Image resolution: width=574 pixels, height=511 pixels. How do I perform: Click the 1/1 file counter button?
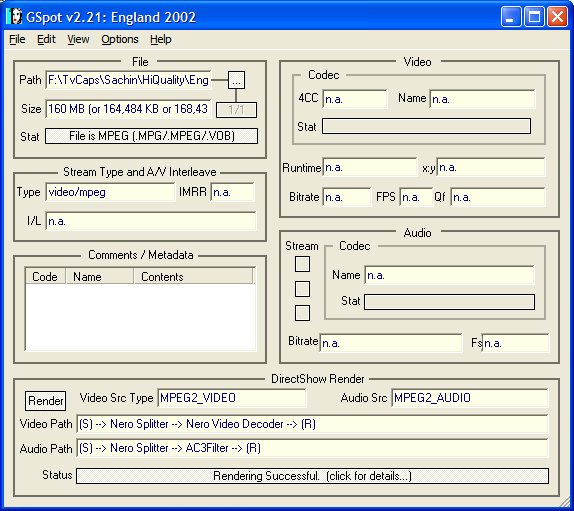point(236,110)
